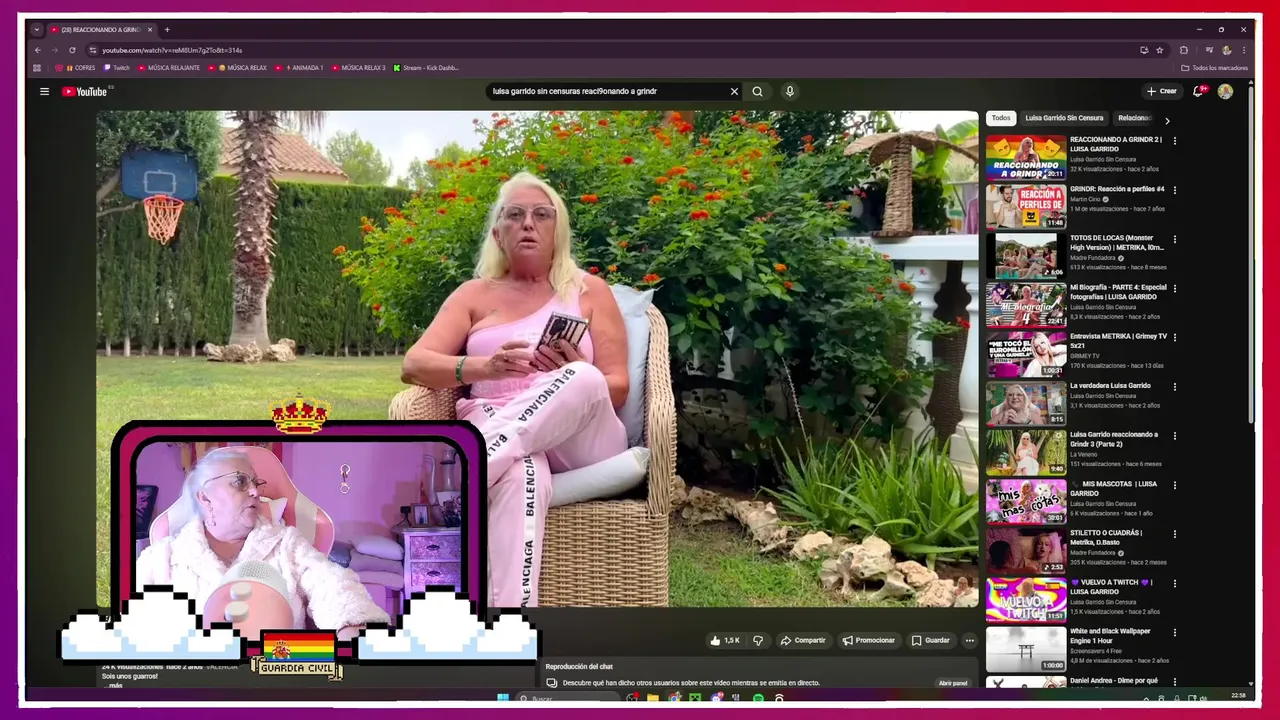Open options for Mi Biografía PARTE 4 video
This screenshot has width=1280, height=720.
click(x=1175, y=288)
